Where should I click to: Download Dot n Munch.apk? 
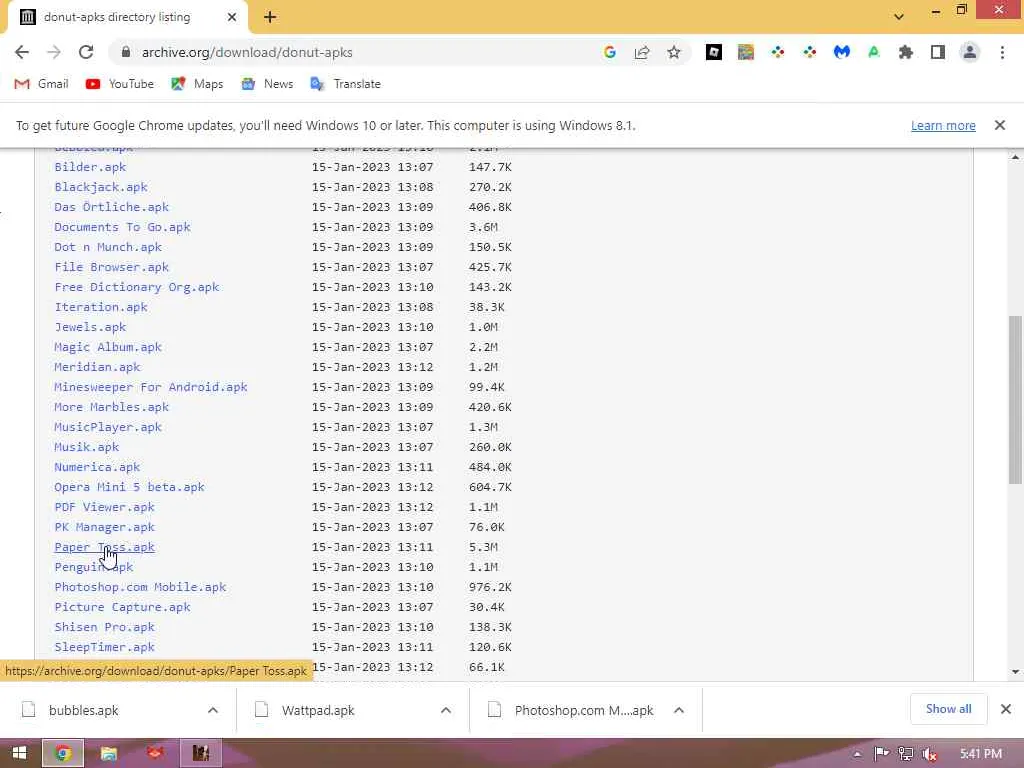(108, 247)
